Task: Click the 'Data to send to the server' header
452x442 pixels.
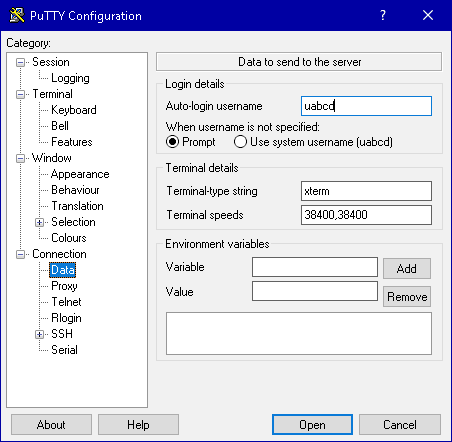Action: (299, 62)
